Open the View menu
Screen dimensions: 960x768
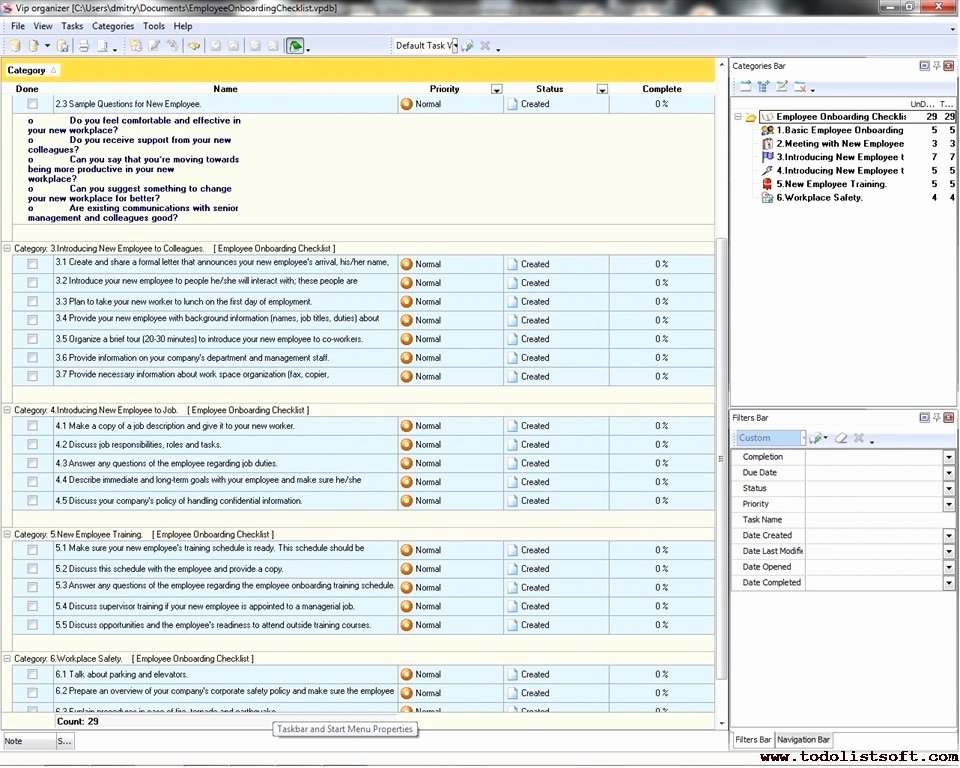(x=43, y=26)
